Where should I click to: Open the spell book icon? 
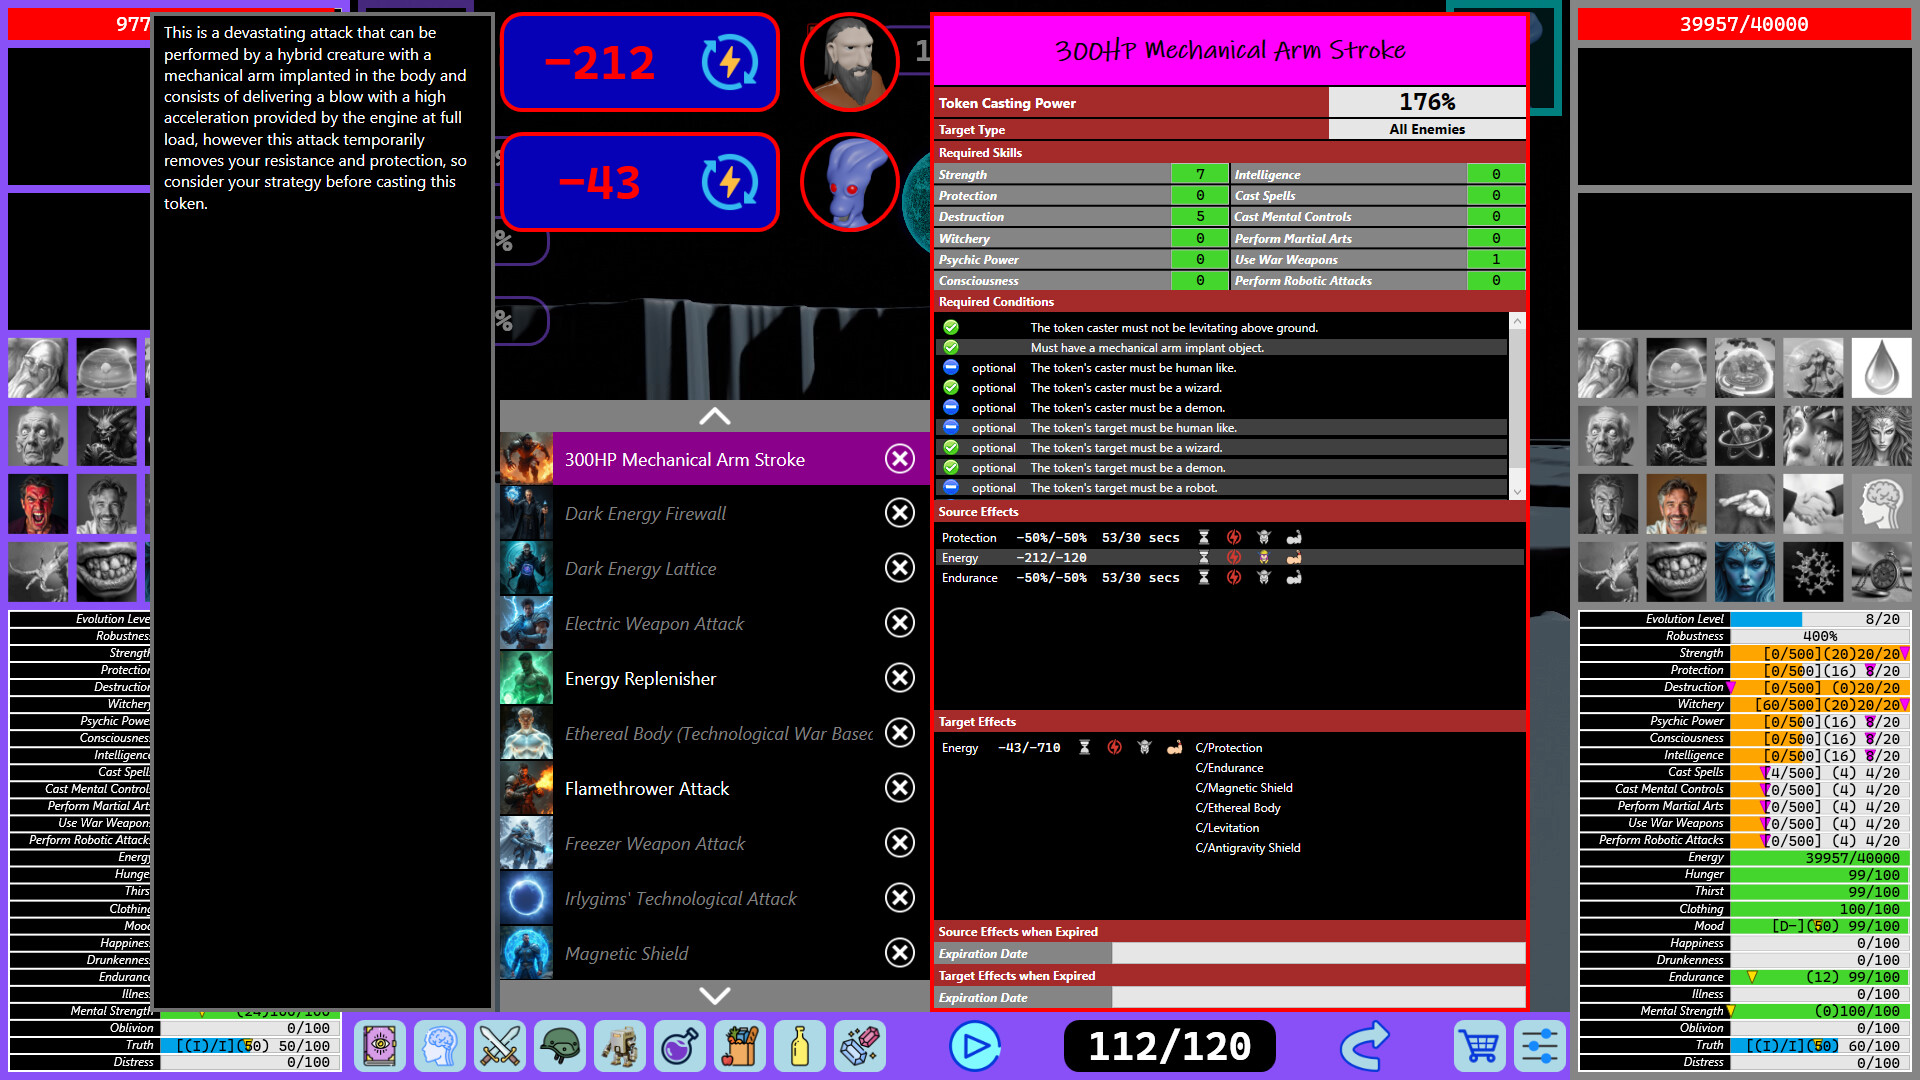point(380,1046)
